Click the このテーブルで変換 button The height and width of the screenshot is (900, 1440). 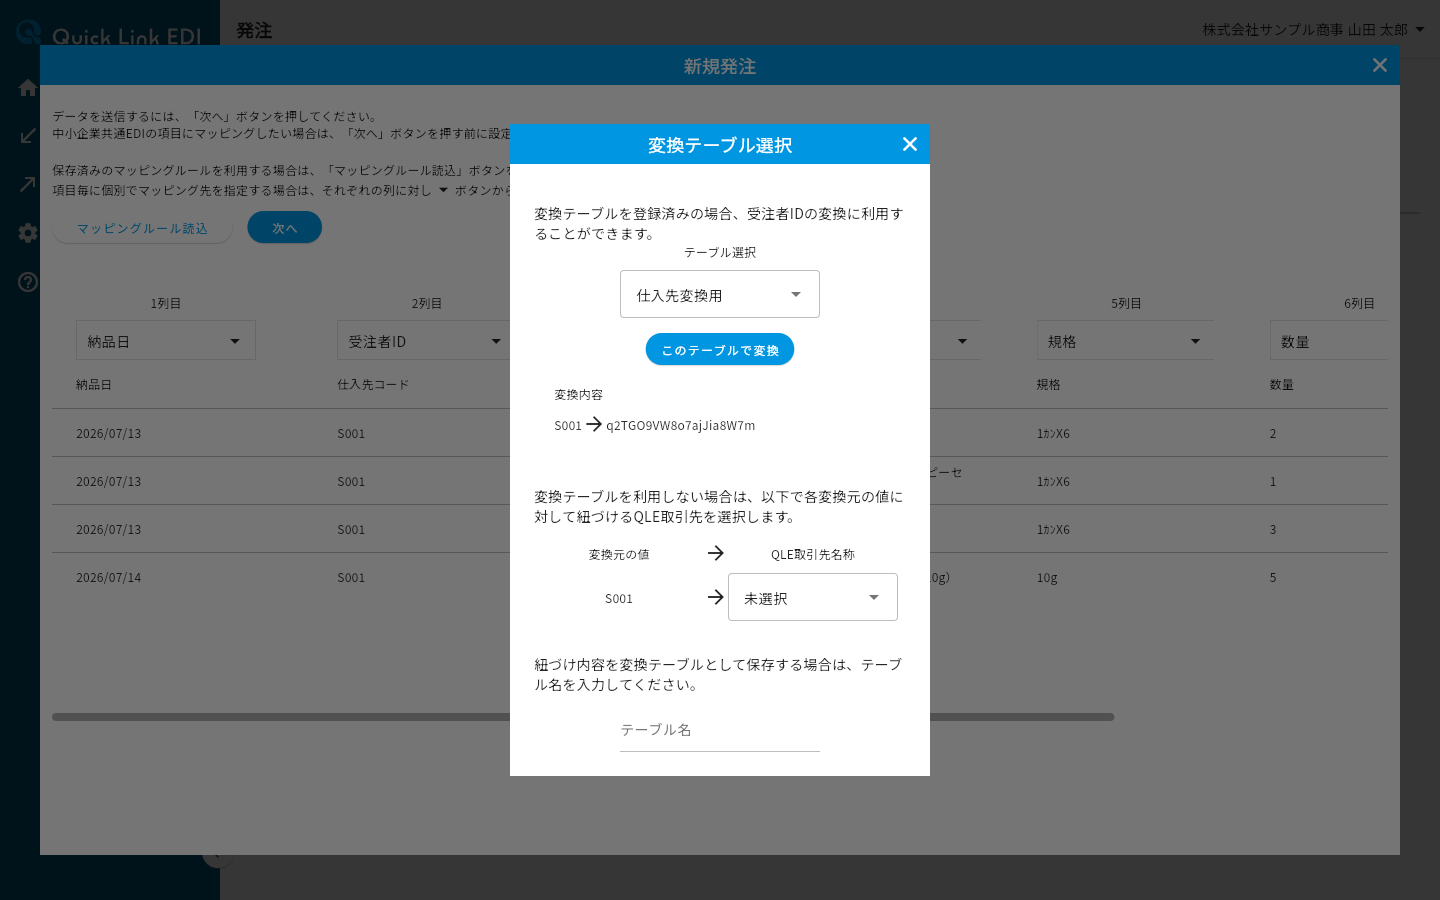(720, 349)
